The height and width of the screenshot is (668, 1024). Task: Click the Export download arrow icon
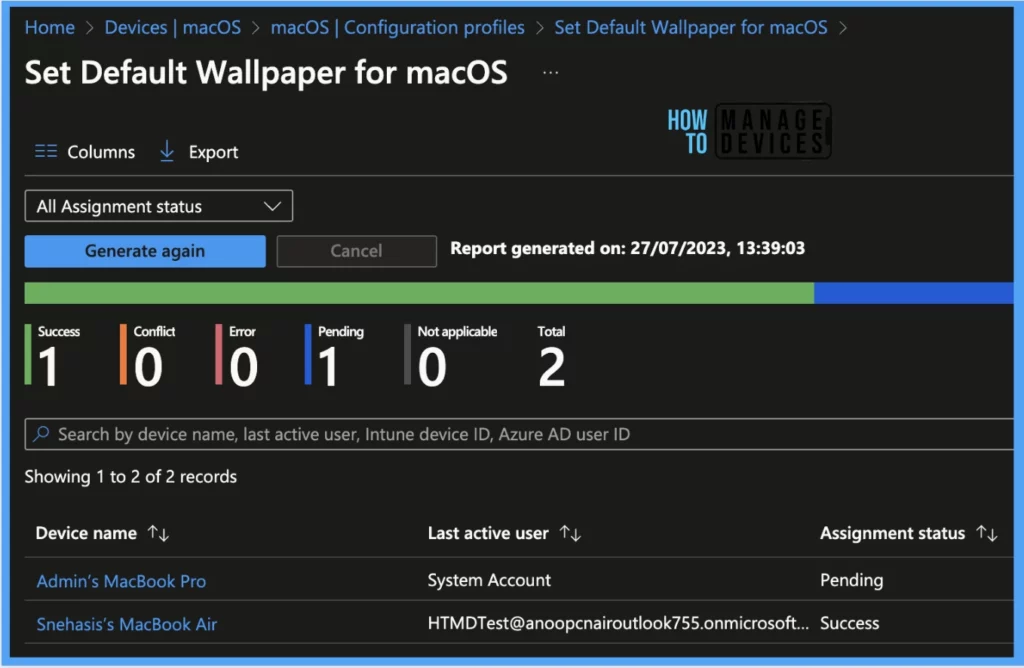(x=167, y=151)
